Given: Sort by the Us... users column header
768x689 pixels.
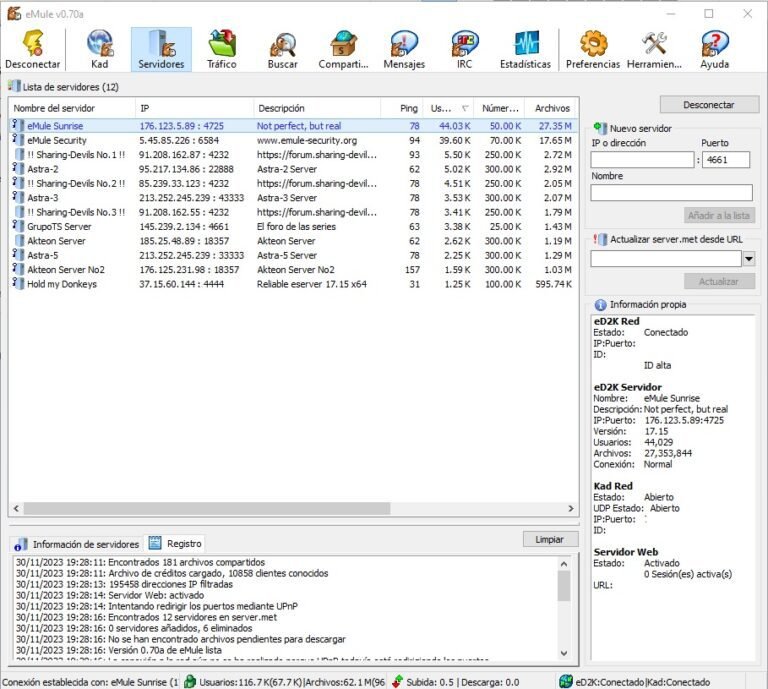Looking at the screenshot, I should coord(449,108).
